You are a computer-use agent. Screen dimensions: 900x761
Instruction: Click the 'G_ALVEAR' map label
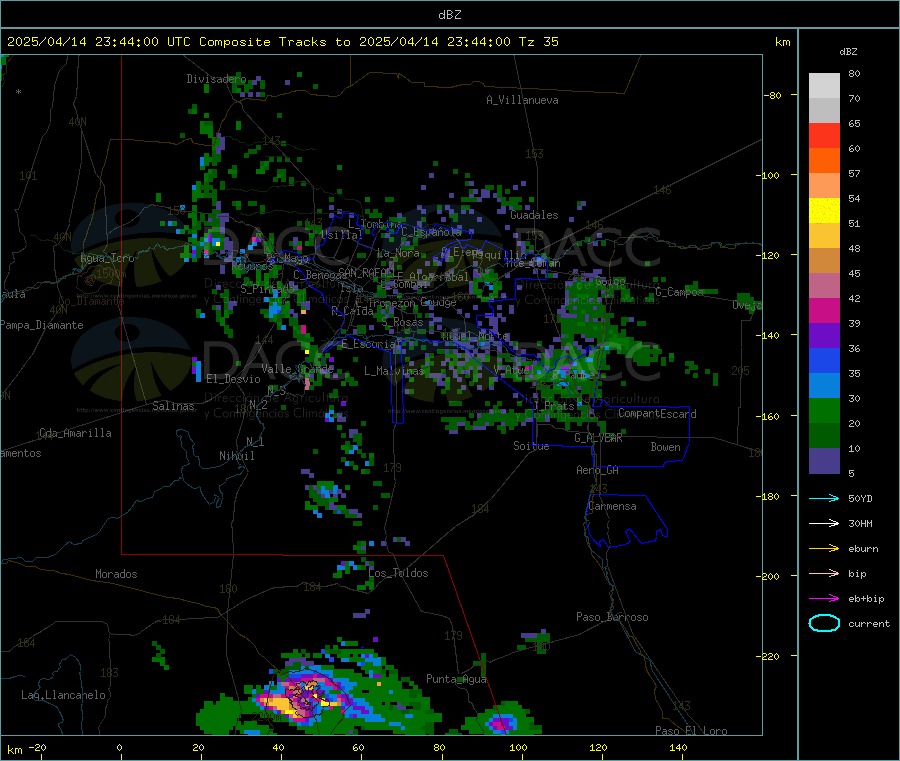[598, 438]
